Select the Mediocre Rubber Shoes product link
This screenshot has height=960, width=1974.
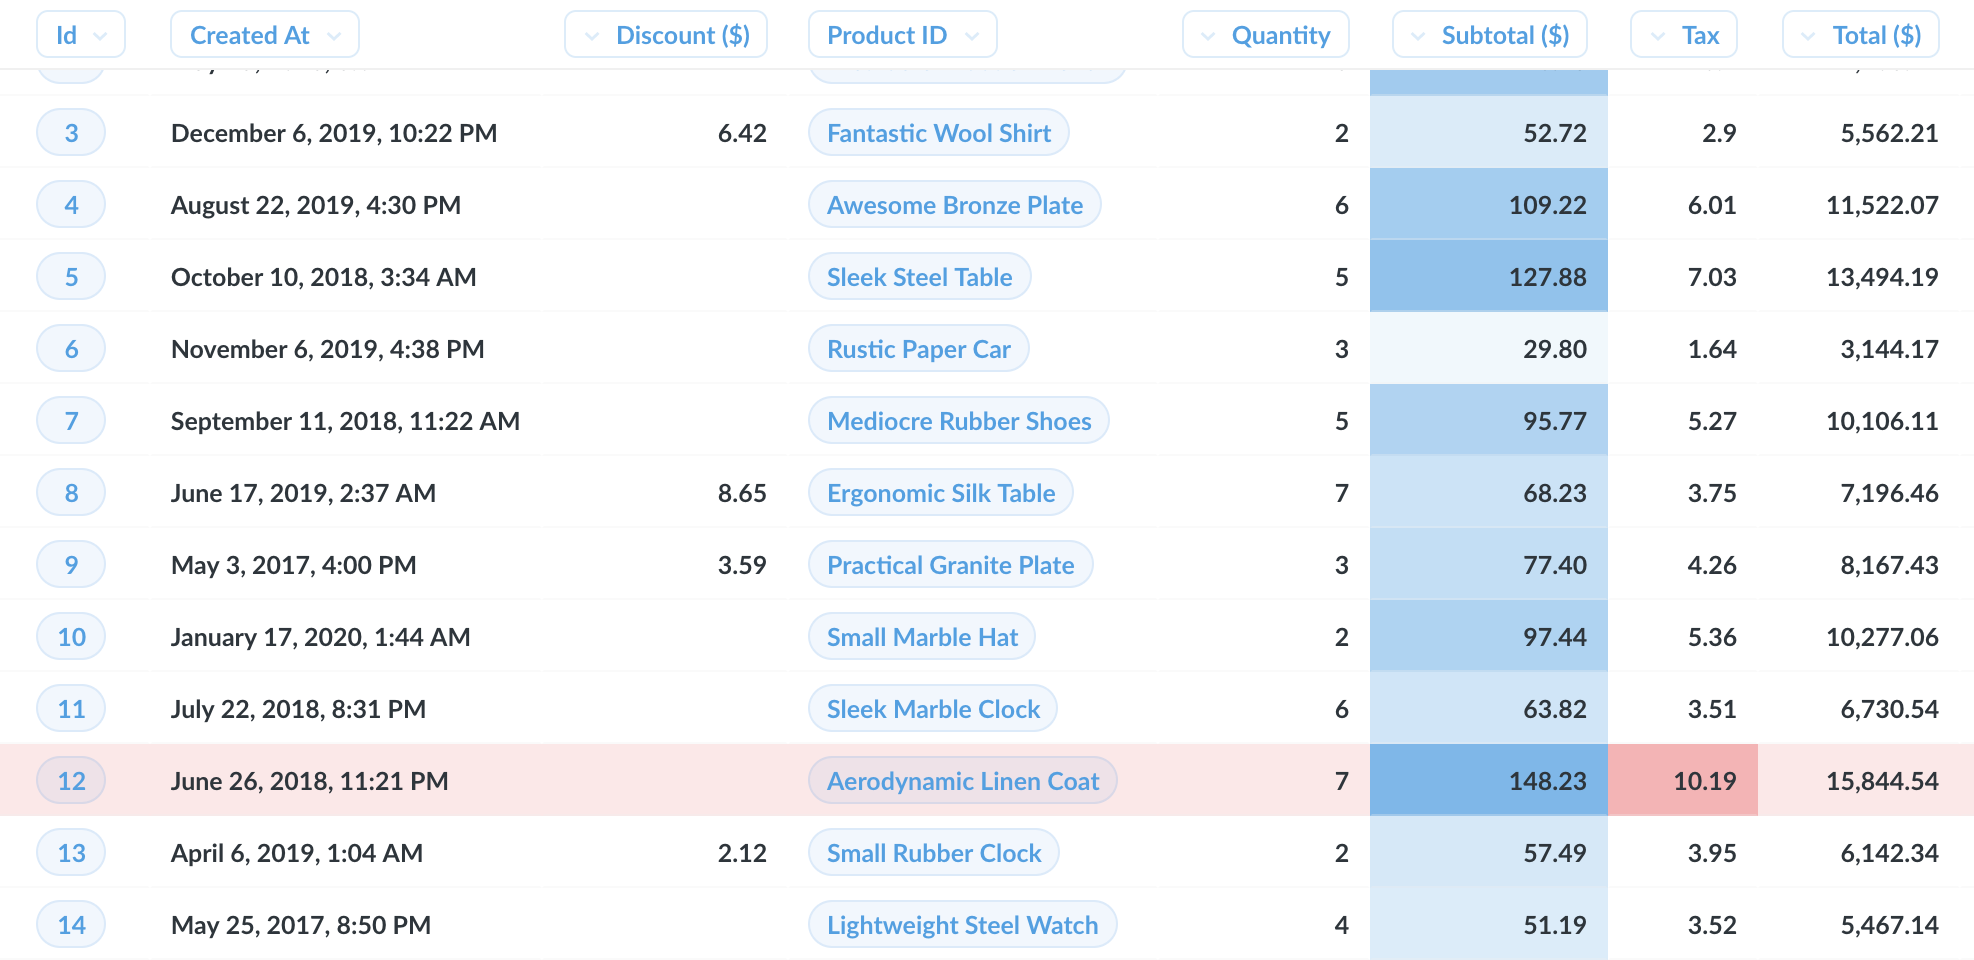coord(958,421)
